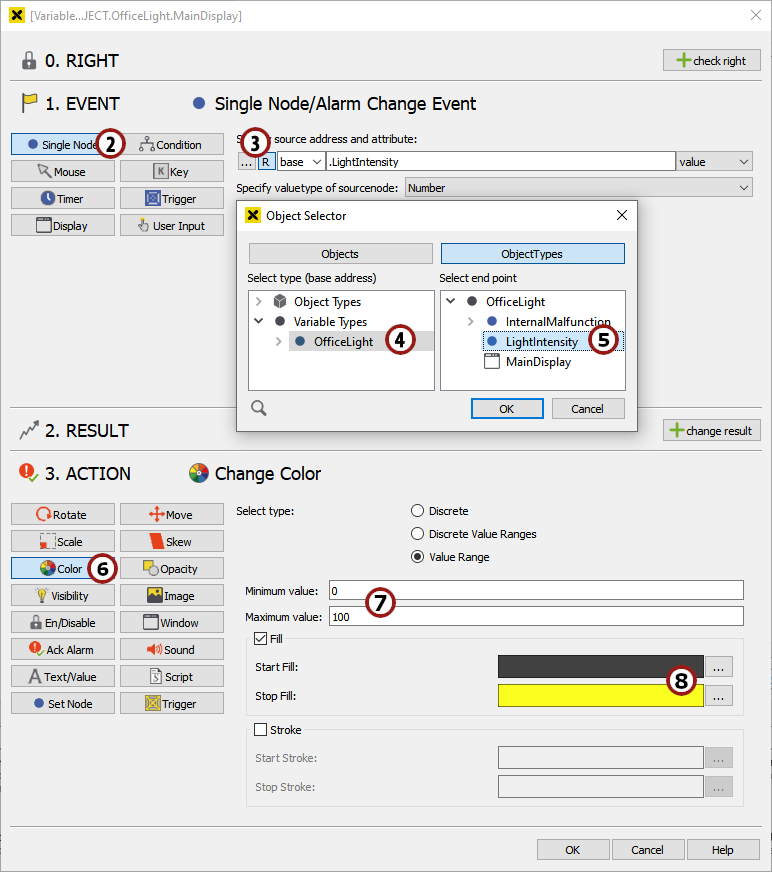Expand the InternalMalfunction tree node
The width and height of the screenshot is (772, 872).
[x=470, y=322]
